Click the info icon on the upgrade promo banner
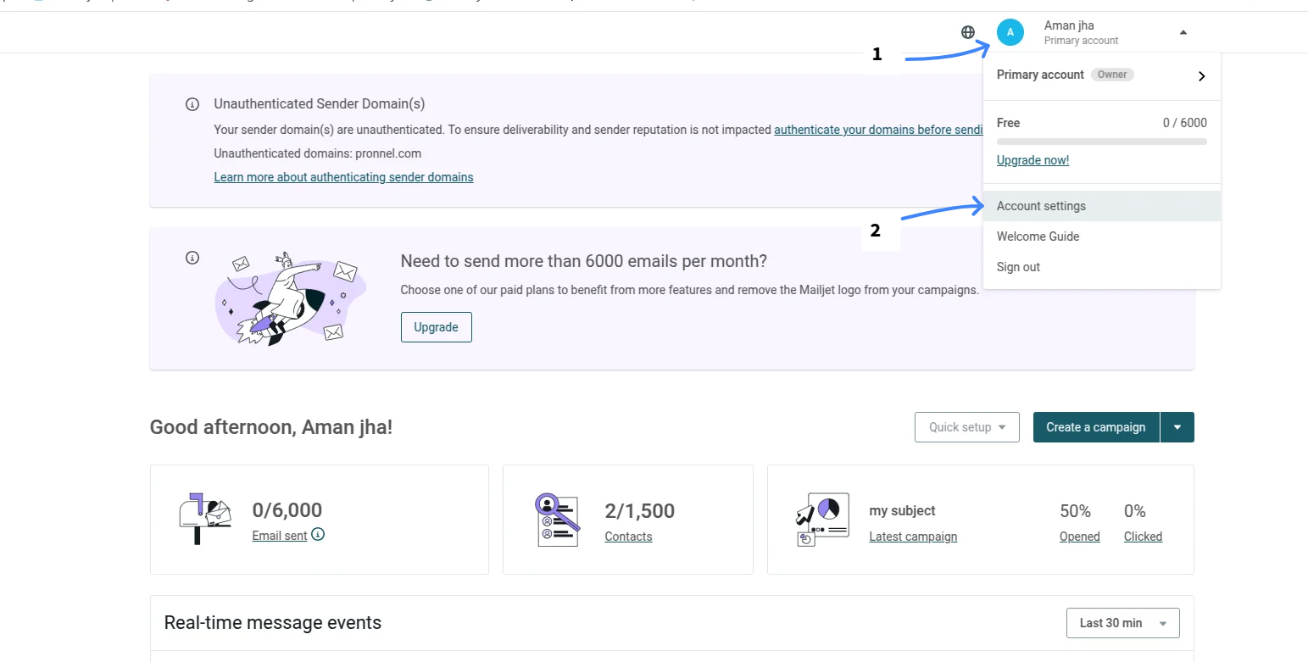Image resolution: width=1308 pixels, height=662 pixels. pos(192,257)
